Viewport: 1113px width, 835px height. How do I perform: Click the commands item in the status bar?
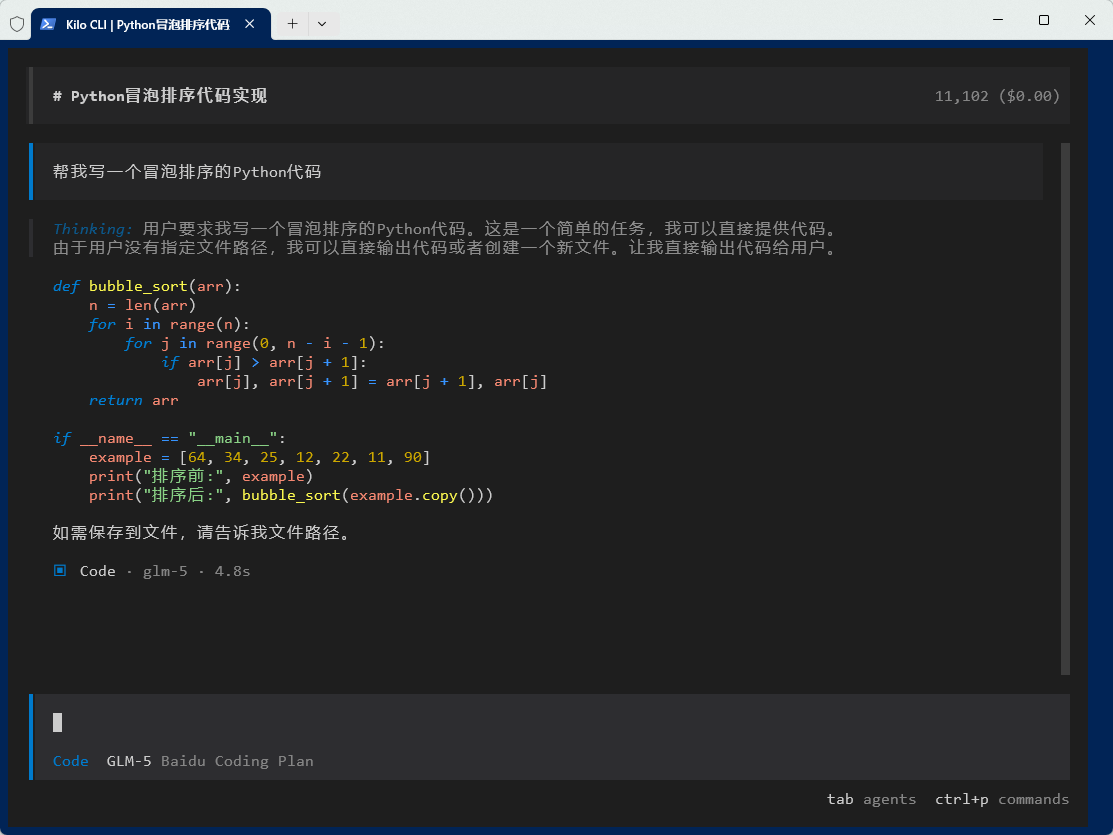pyautogui.click(x=1033, y=799)
